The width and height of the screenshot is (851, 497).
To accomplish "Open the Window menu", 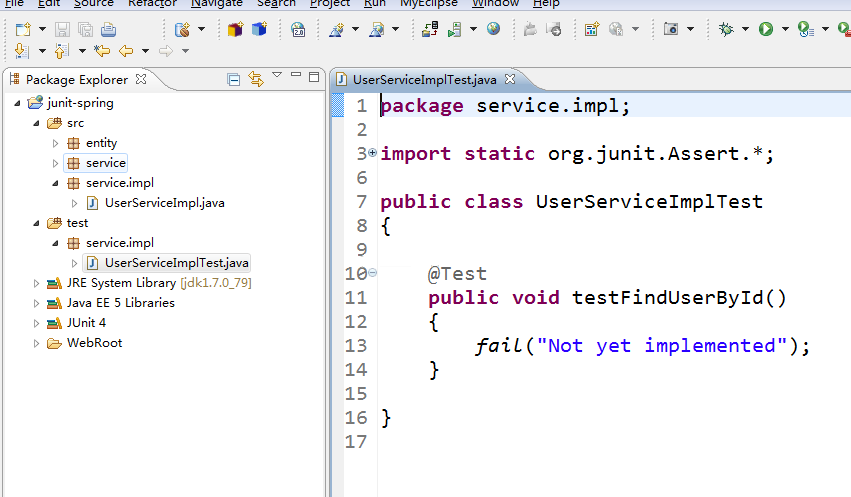I will [496, 3].
